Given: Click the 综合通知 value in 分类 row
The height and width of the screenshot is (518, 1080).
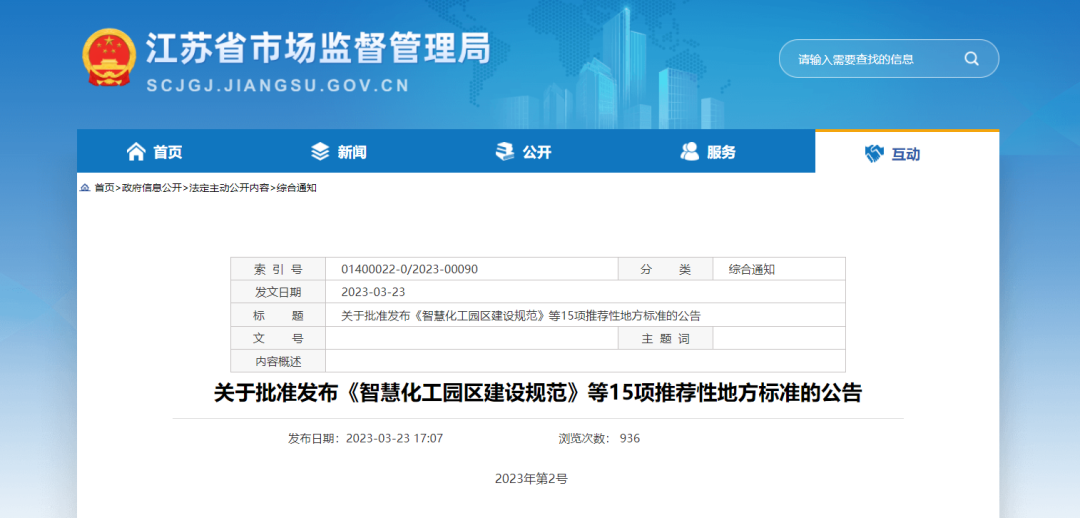Looking at the screenshot, I should click(x=752, y=269).
